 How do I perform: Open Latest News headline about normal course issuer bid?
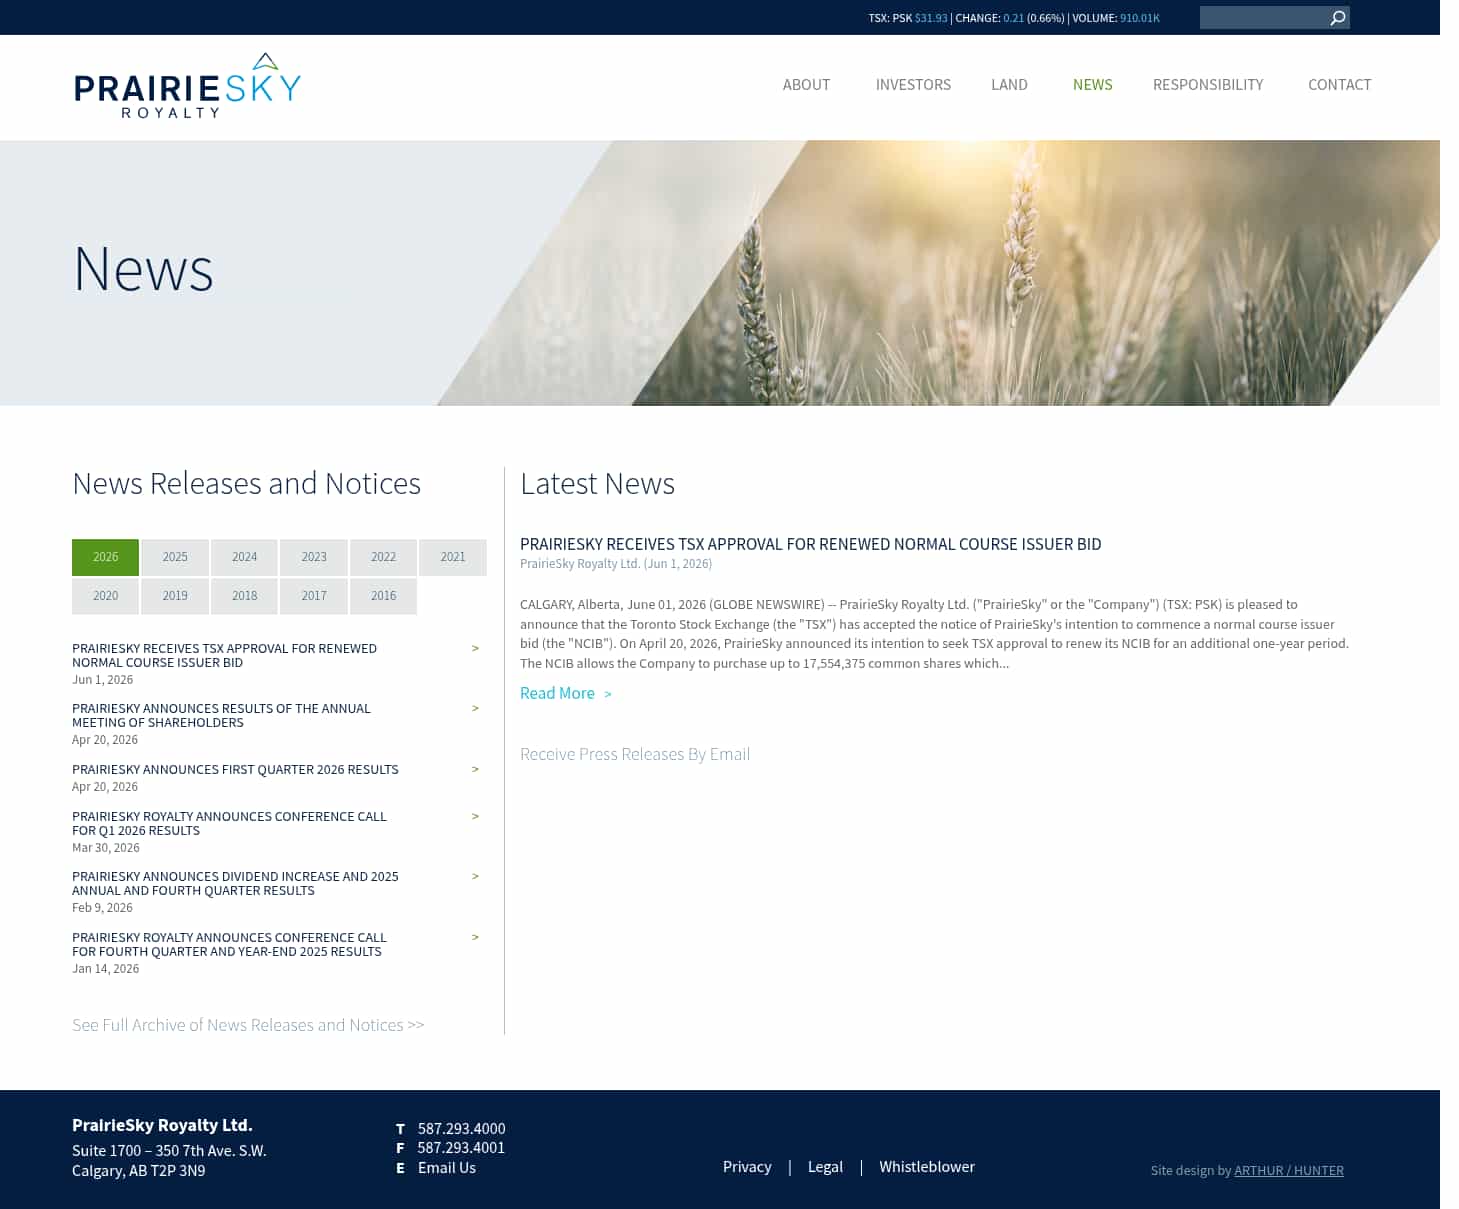(x=810, y=544)
